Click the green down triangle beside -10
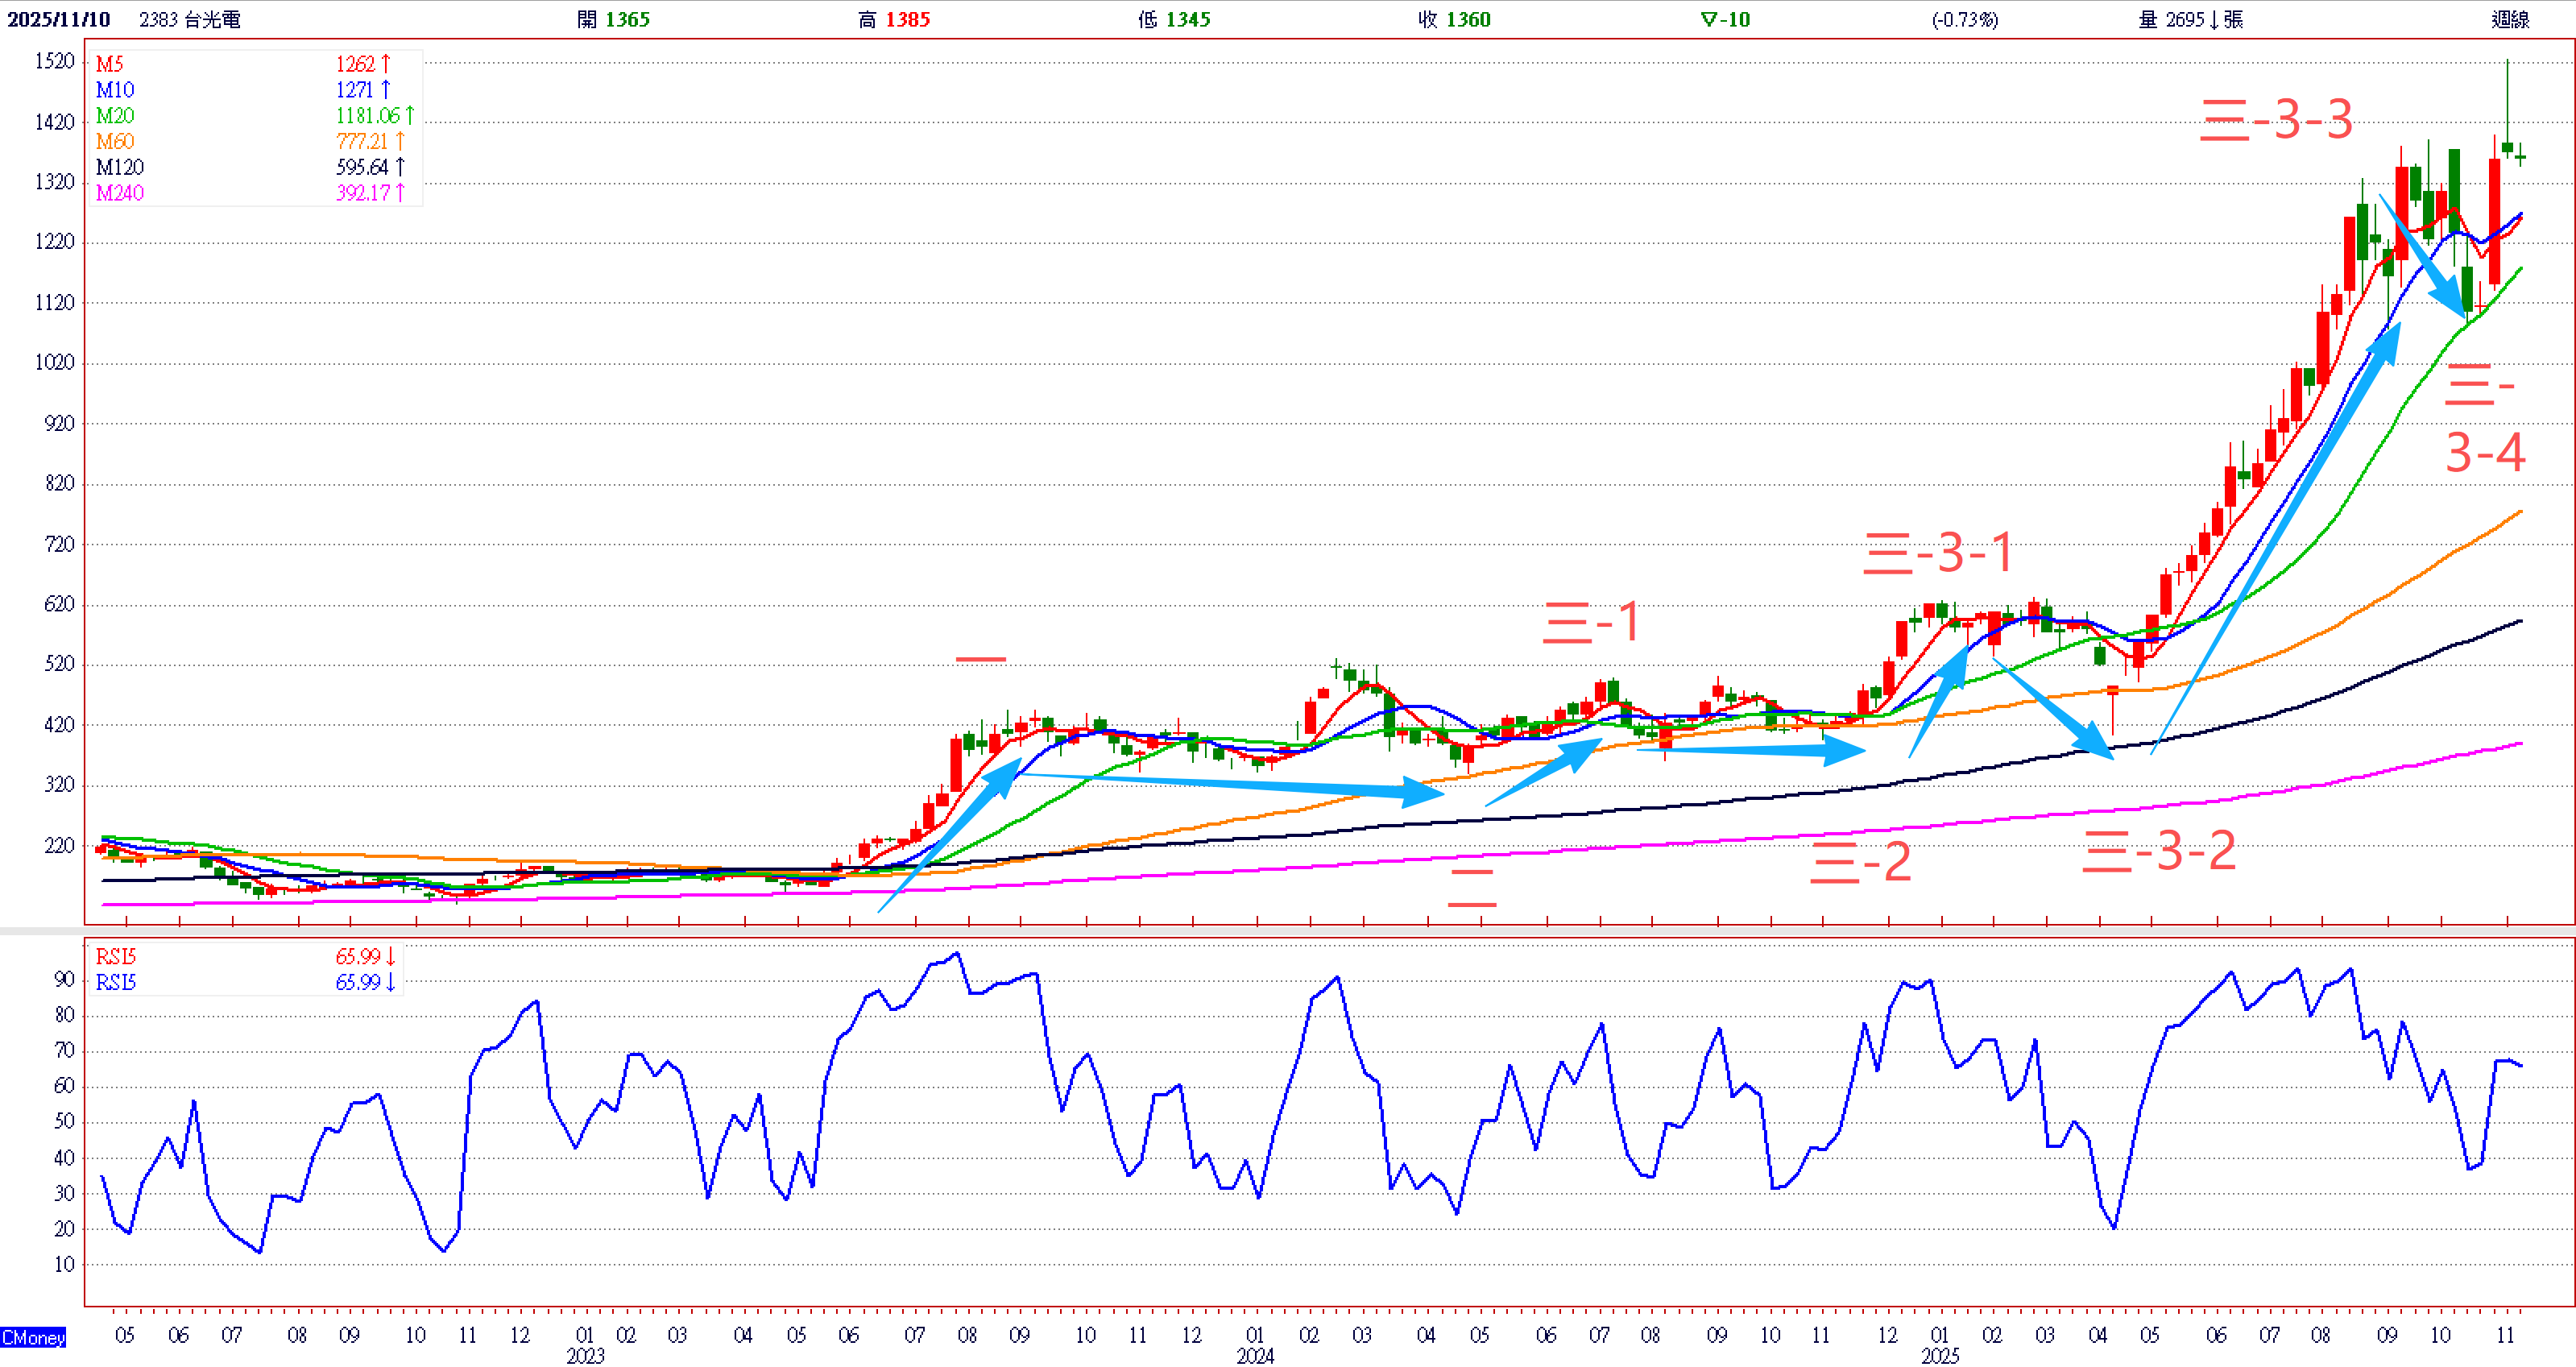Viewport: 2576px width, 1367px height. click(x=1708, y=19)
